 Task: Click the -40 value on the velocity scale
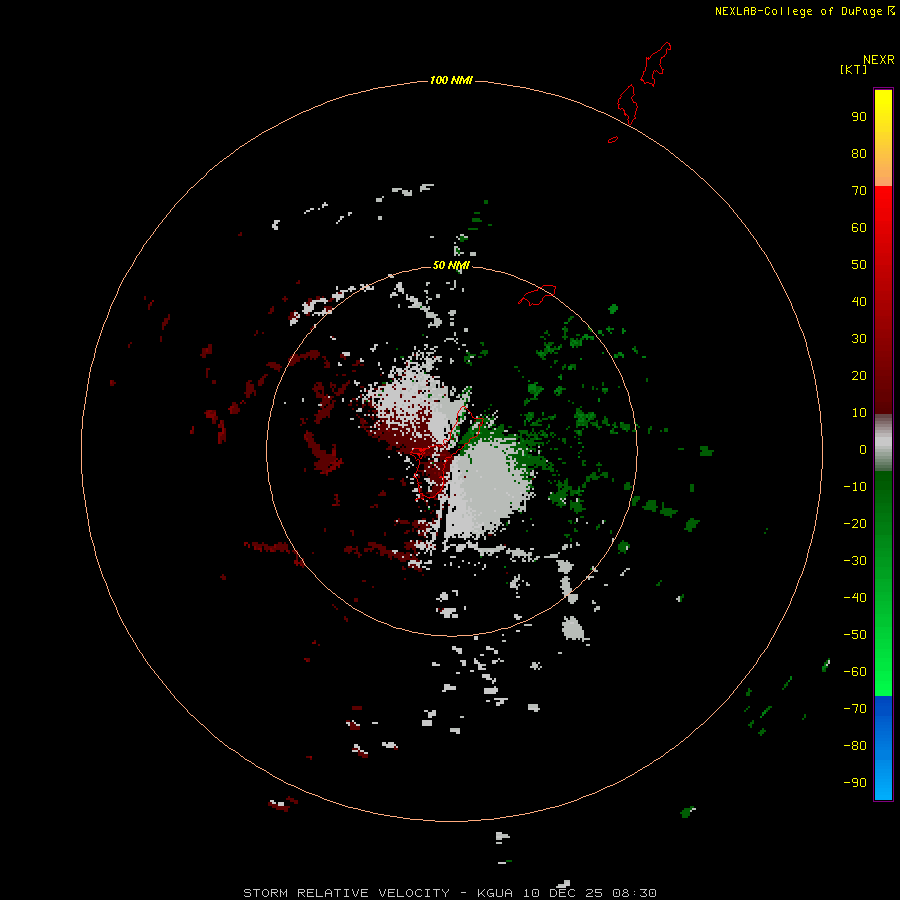coord(855,598)
